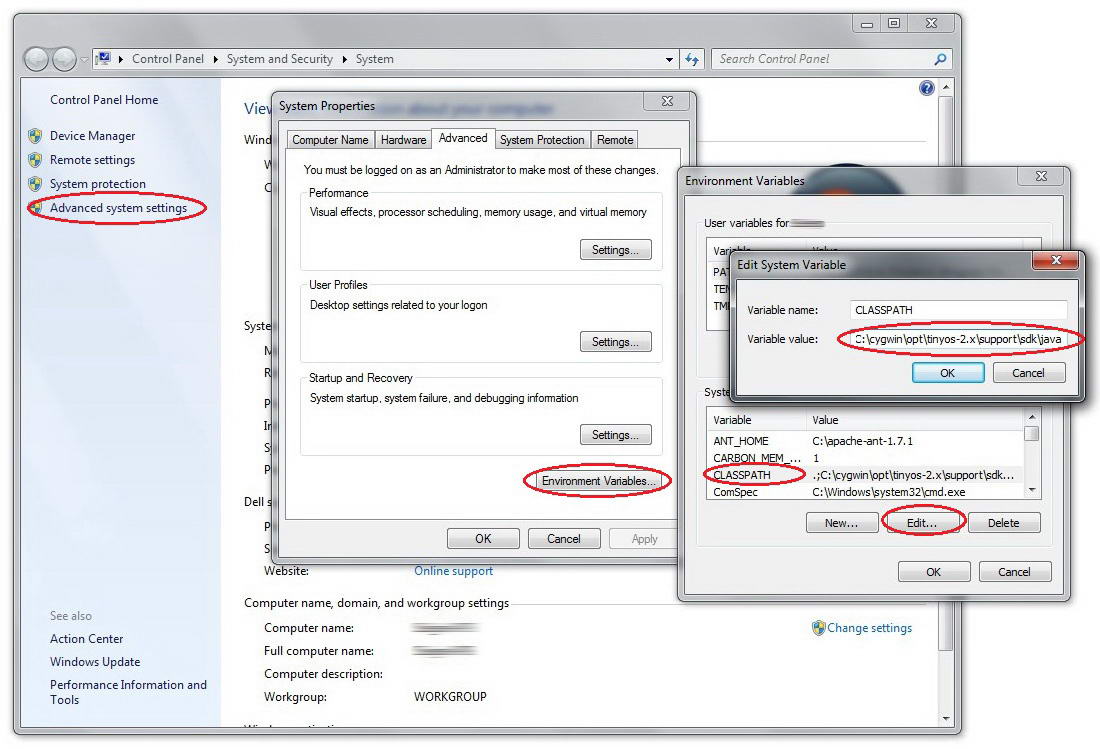The image size is (1100, 749).
Task: Open the Online support link
Action: [453, 571]
